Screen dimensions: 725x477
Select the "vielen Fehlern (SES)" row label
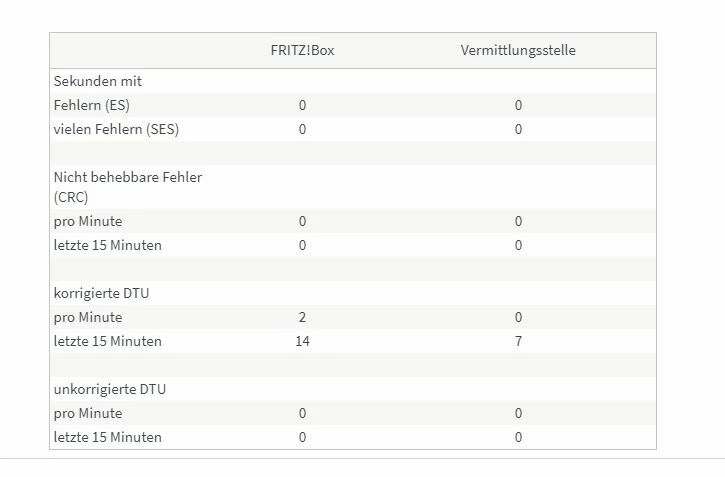[x=116, y=129]
